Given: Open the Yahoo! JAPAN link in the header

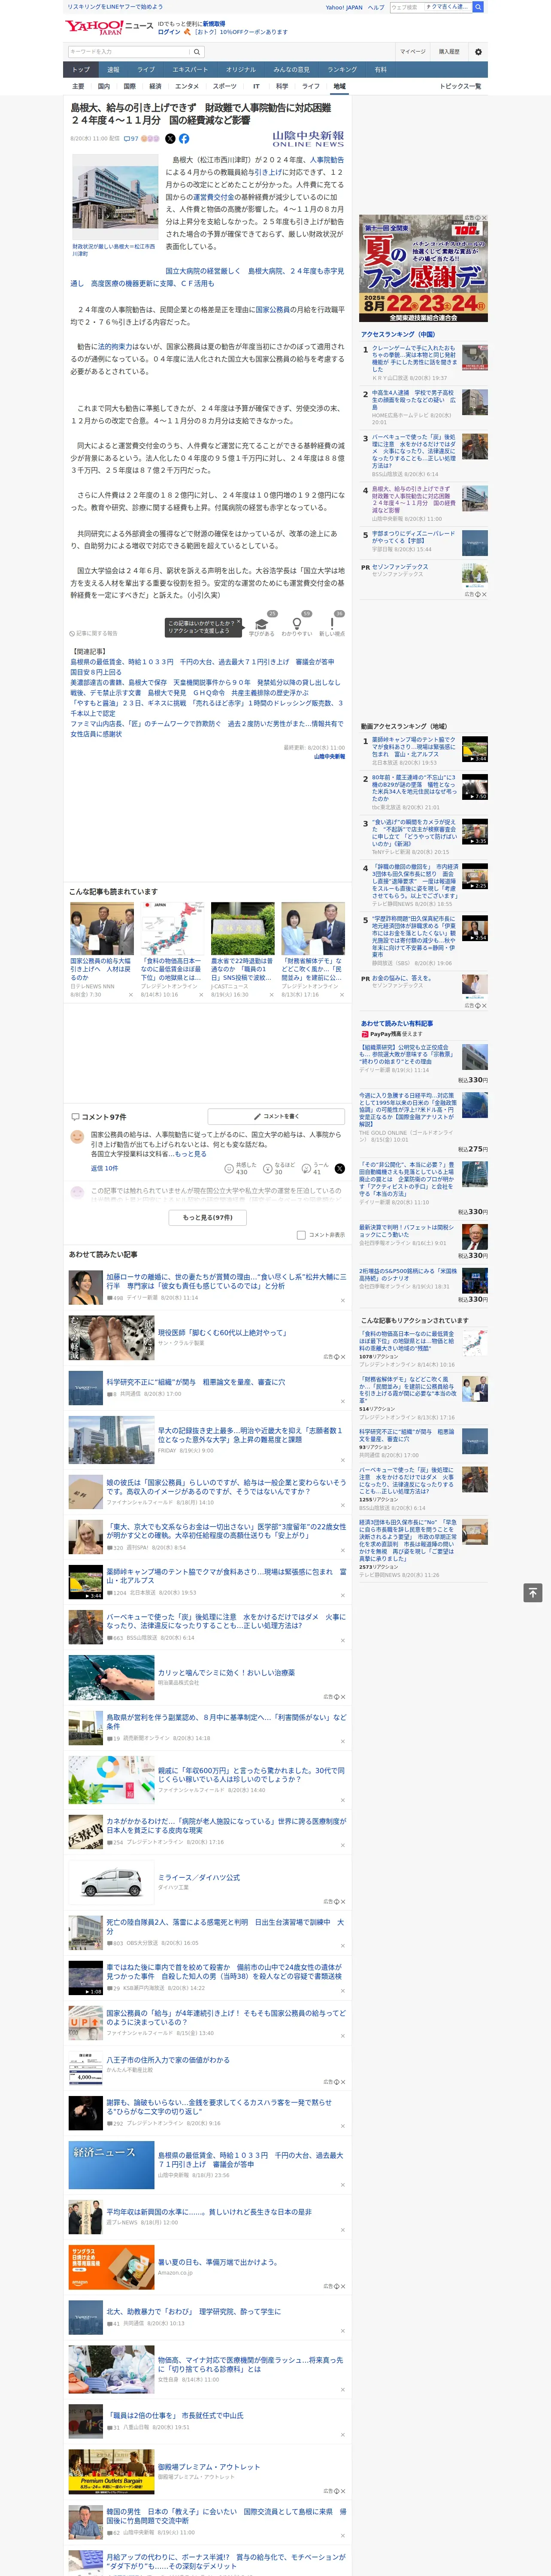Looking at the screenshot, I should point(344,7).
